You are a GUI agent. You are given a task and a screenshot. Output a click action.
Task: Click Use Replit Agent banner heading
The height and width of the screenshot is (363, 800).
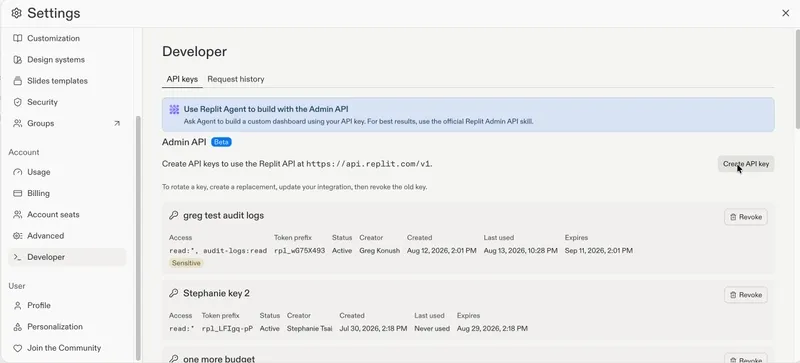[266, 109]
